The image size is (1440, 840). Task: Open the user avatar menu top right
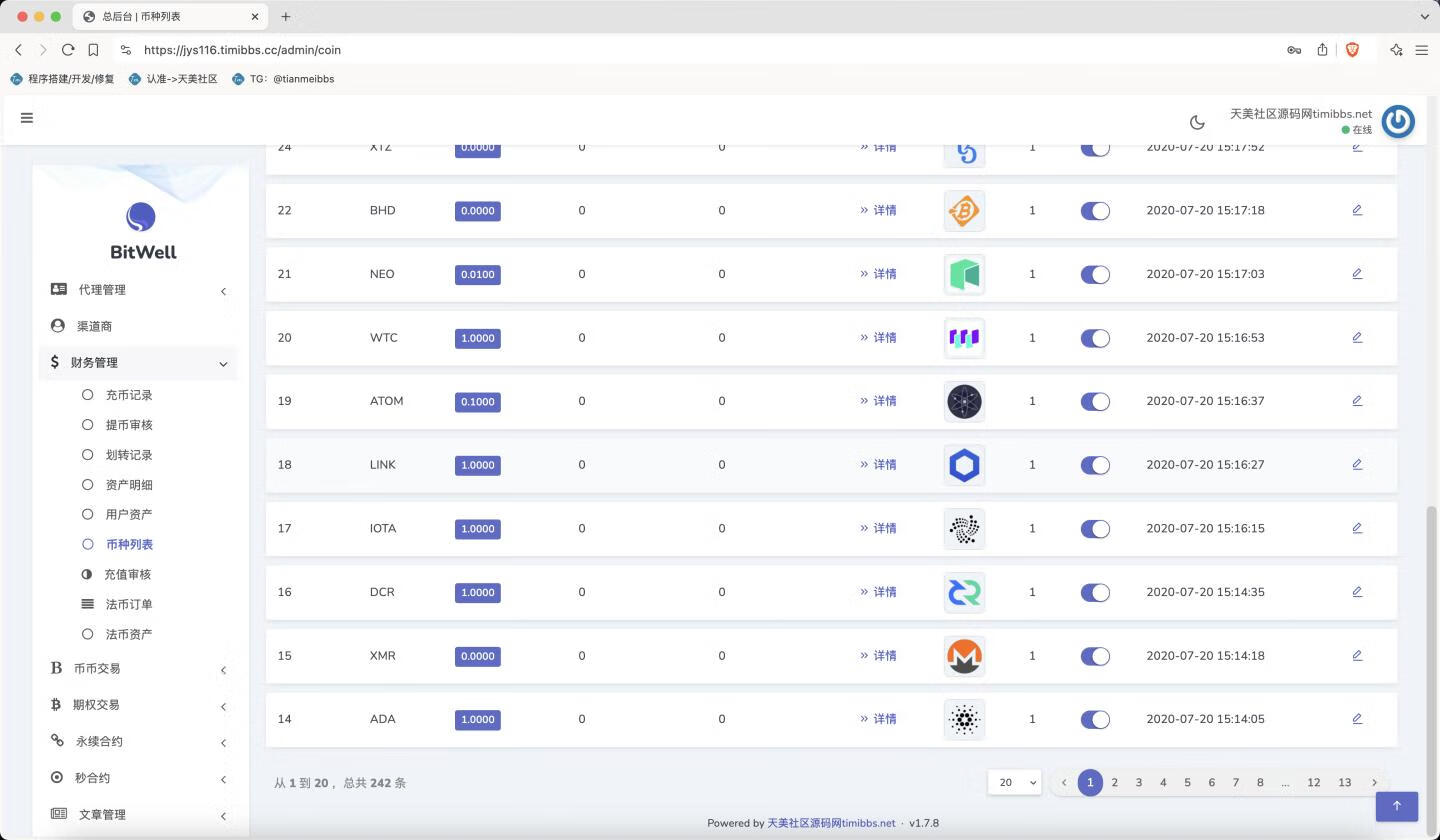[1397, 120]
